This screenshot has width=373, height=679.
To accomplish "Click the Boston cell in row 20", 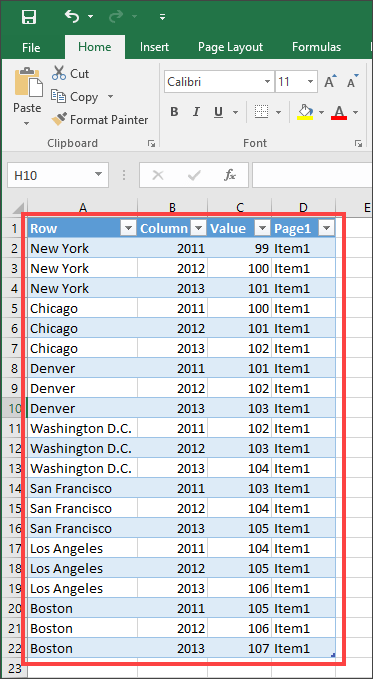I will click(82, 608).
